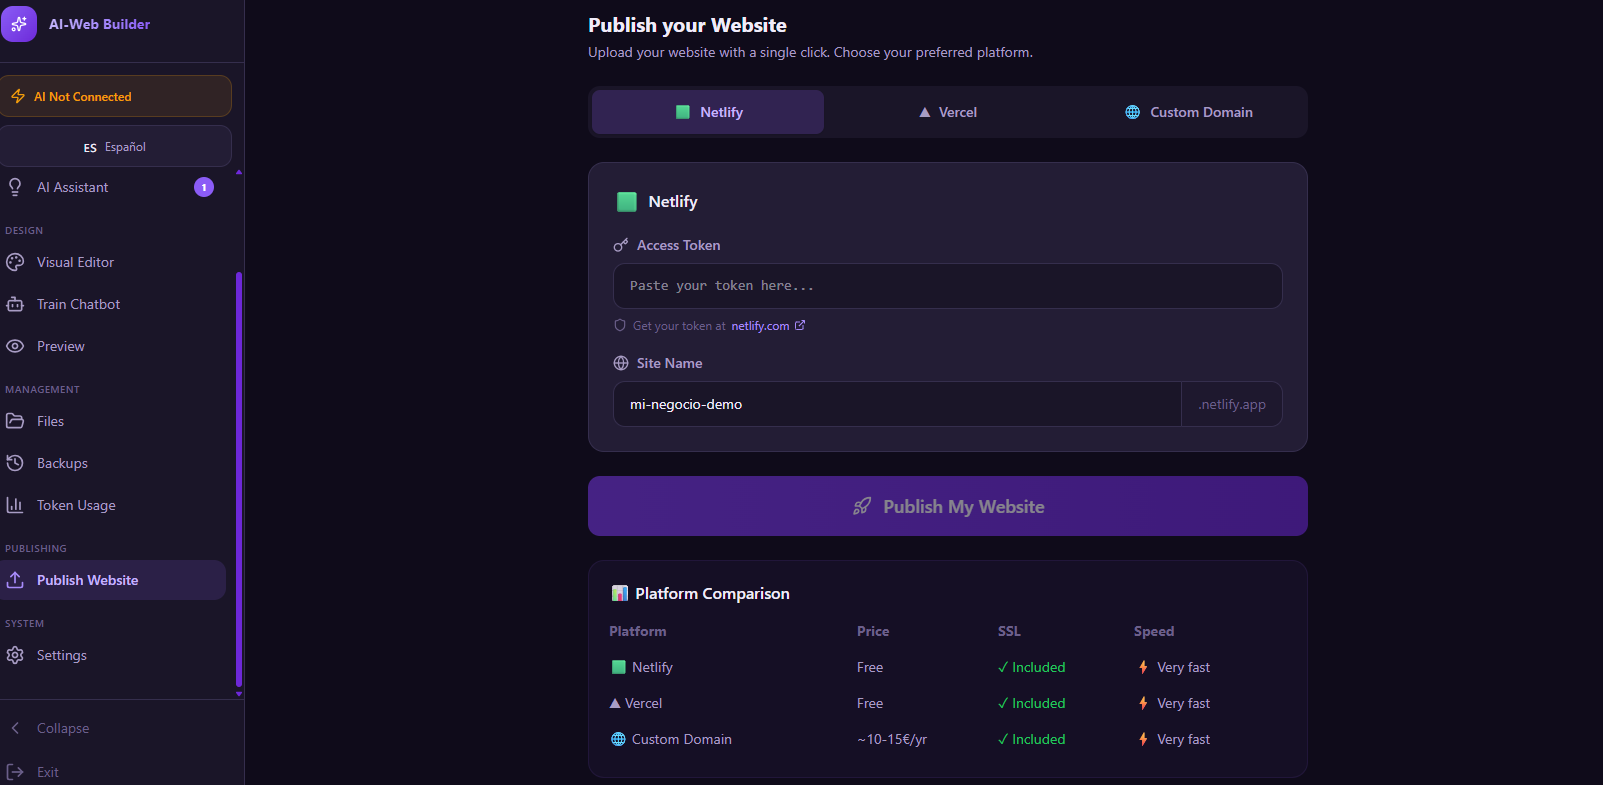
Task: Click the lightning bolt AI status icon
Action: click(x=18, y=97)
